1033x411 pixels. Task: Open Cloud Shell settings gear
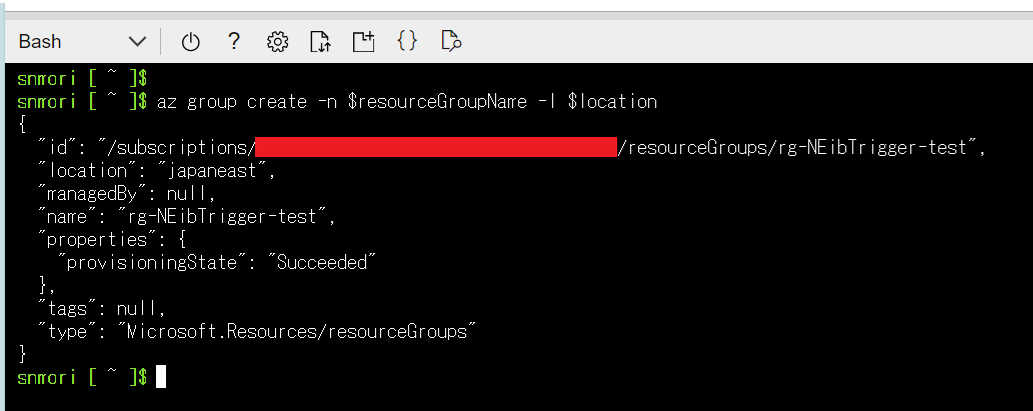278,41
